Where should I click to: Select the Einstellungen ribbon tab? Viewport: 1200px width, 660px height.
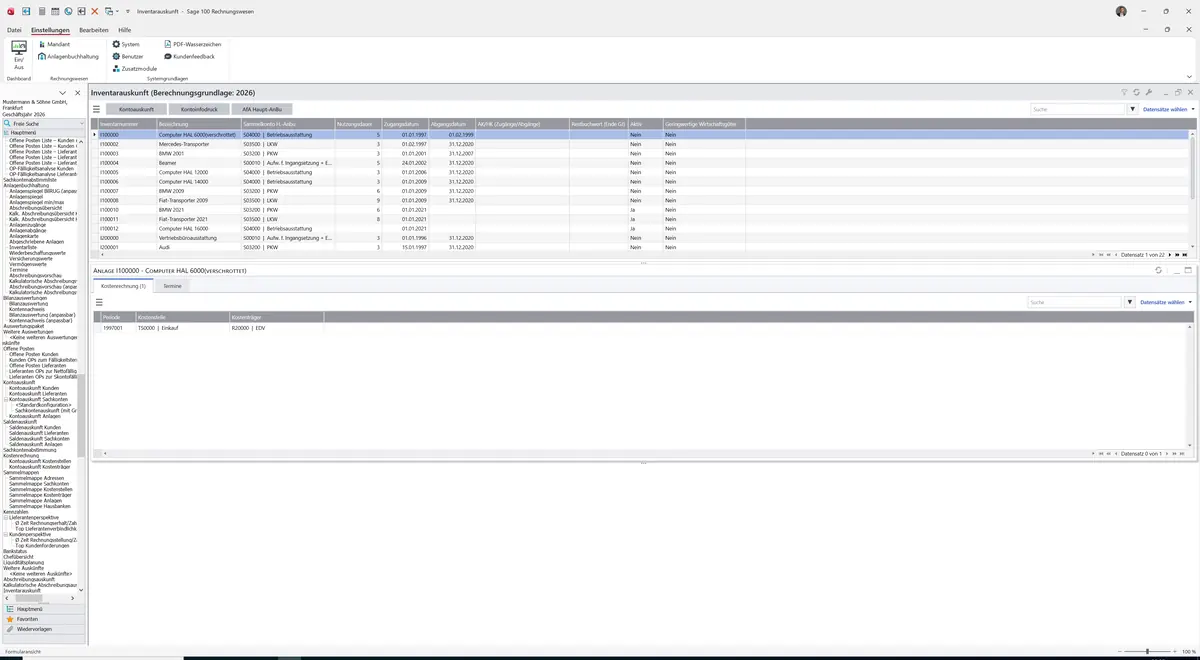point(50,30)
